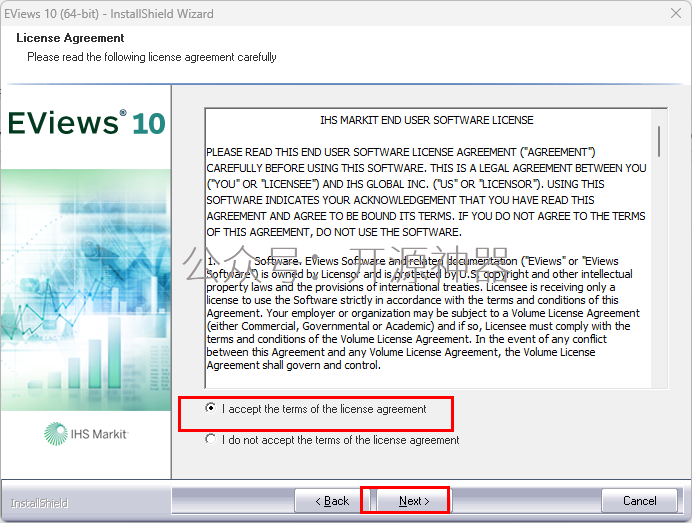Click the Next button
692x523 pixels.
click(414, 500)
